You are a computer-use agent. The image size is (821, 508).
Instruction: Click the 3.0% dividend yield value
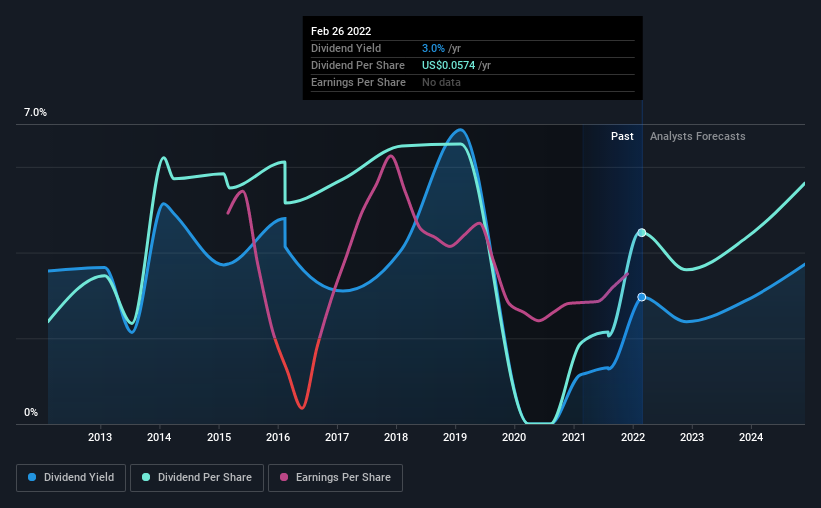(434, 48)
